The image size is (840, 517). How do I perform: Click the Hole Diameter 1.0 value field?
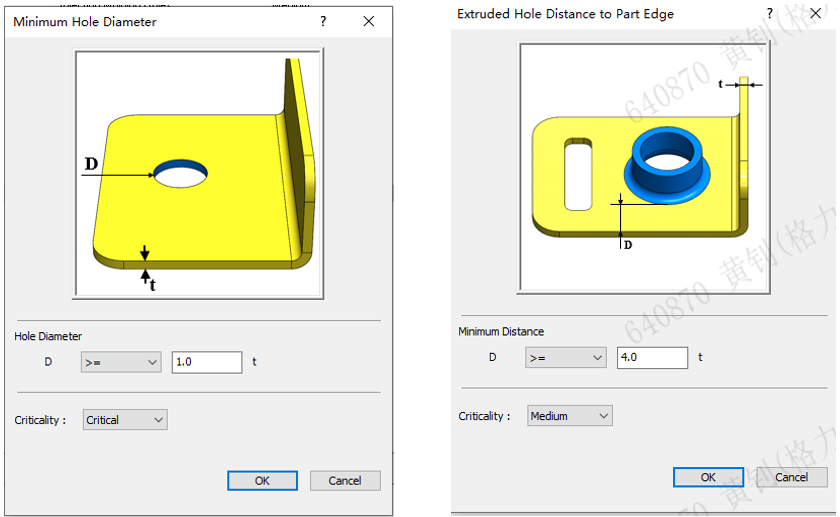click(x=207, y=362)
